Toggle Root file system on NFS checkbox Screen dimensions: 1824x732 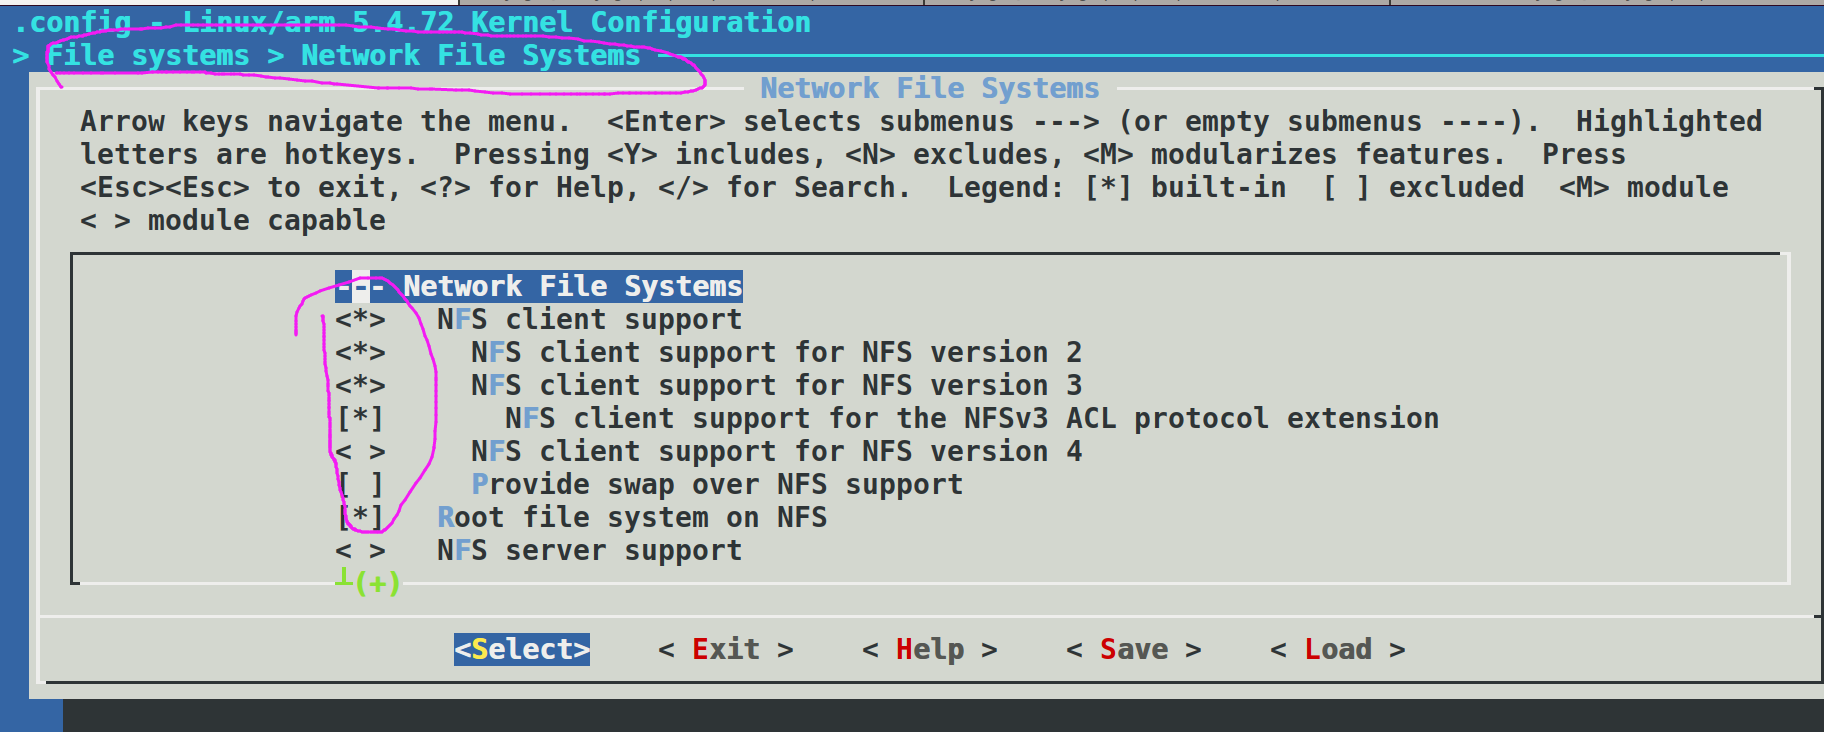(360, 518)
